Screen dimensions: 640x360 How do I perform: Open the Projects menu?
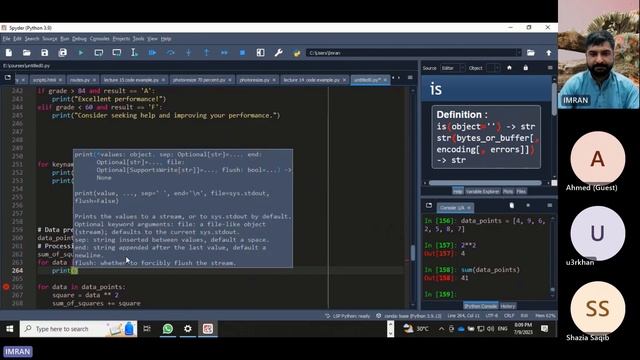(121, 39)
